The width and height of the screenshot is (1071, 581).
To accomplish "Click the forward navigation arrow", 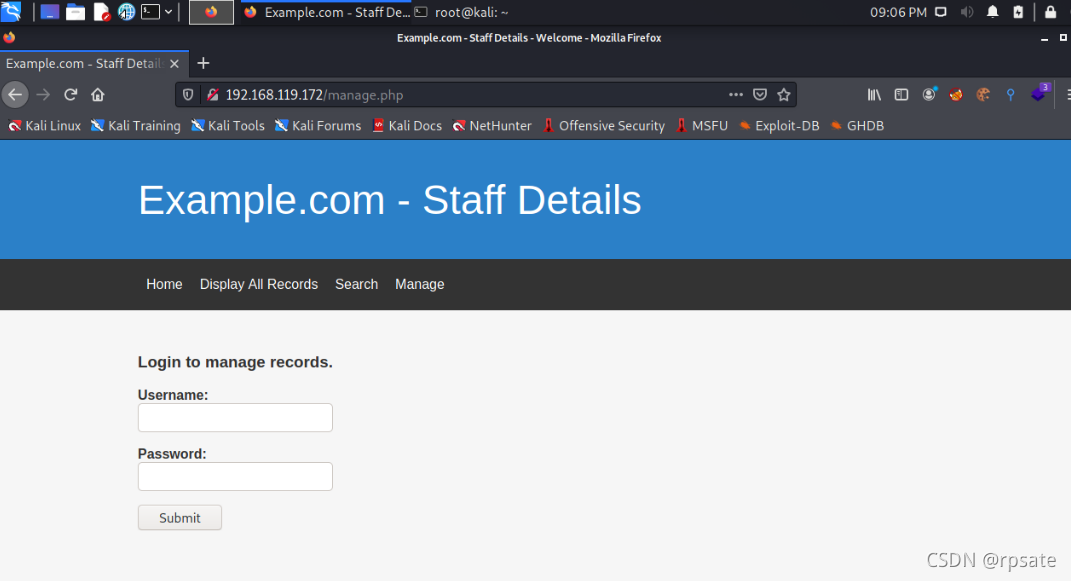I will 43,95.
